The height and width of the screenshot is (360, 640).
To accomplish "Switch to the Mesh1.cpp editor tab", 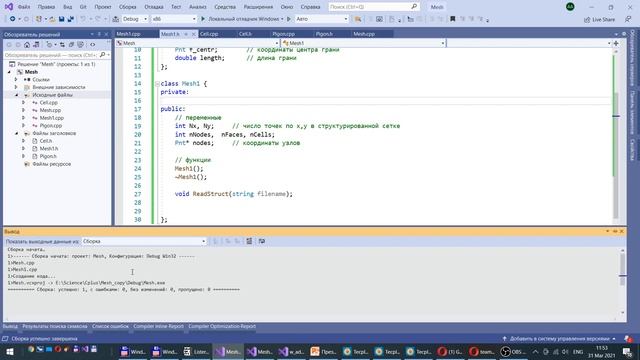I will coord(128,34).
